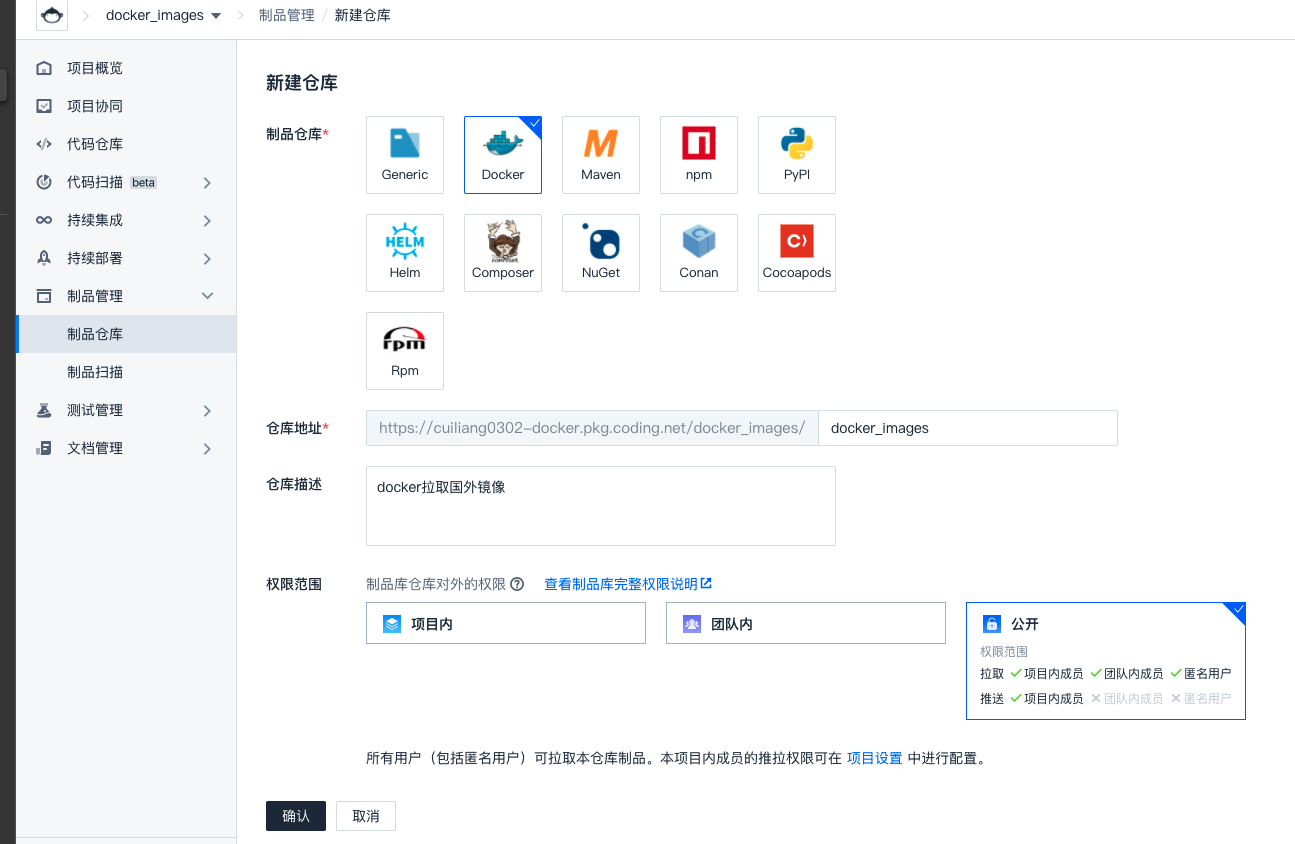Image resolution: width=1295 pixels, height=844 pixels.
Task: Pick the Rpm repository type
Action: point(405,351)
